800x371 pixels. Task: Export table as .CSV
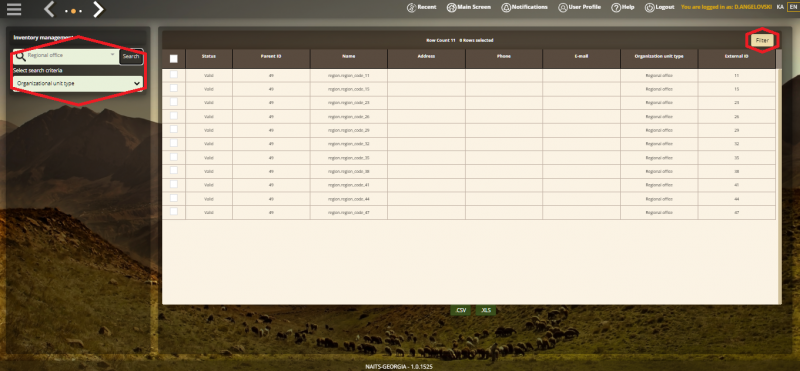(x=461, y=310)
